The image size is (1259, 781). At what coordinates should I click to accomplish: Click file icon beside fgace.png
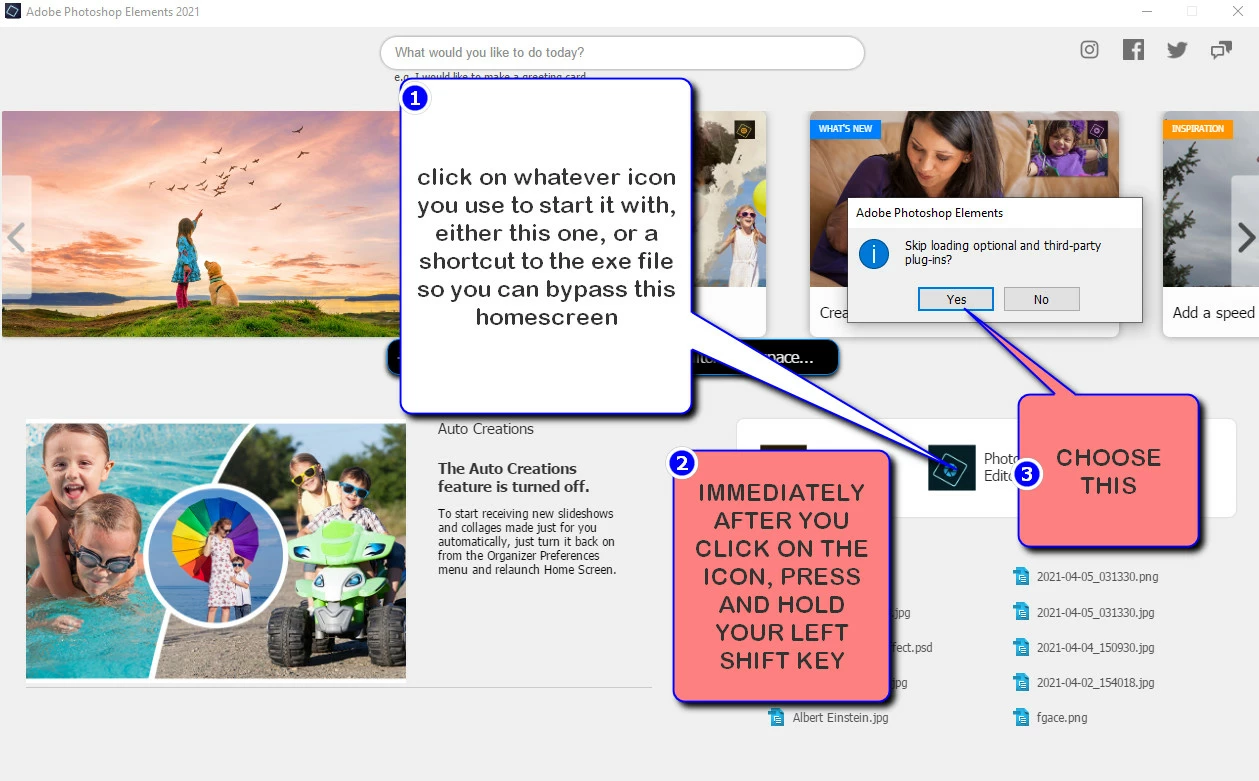click(1021, 717)
